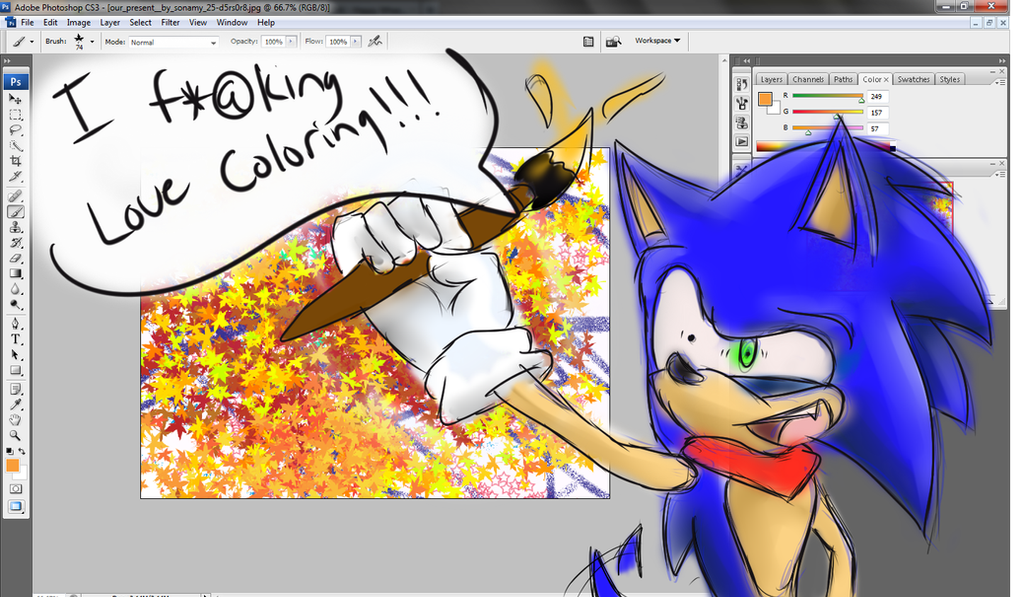
Task: Select the Eraser tool
Action: 16,258
